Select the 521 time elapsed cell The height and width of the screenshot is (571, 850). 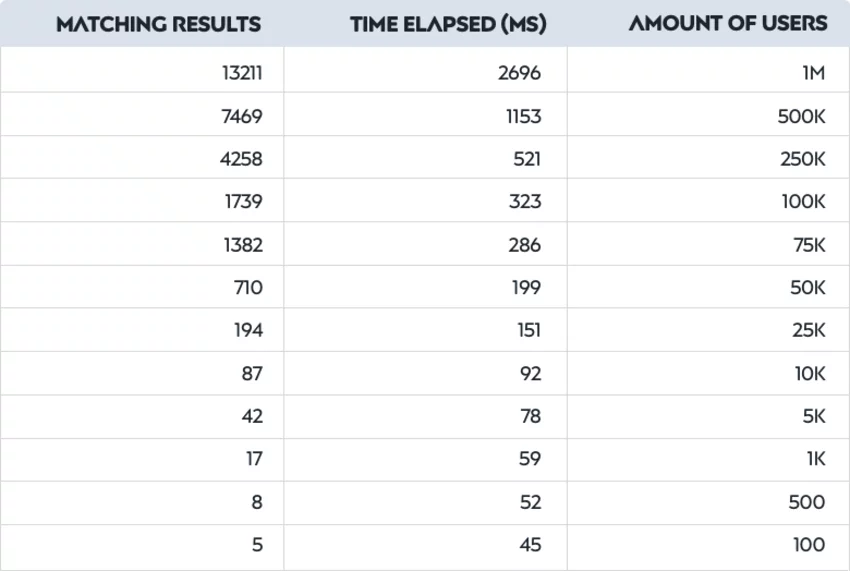426,157
